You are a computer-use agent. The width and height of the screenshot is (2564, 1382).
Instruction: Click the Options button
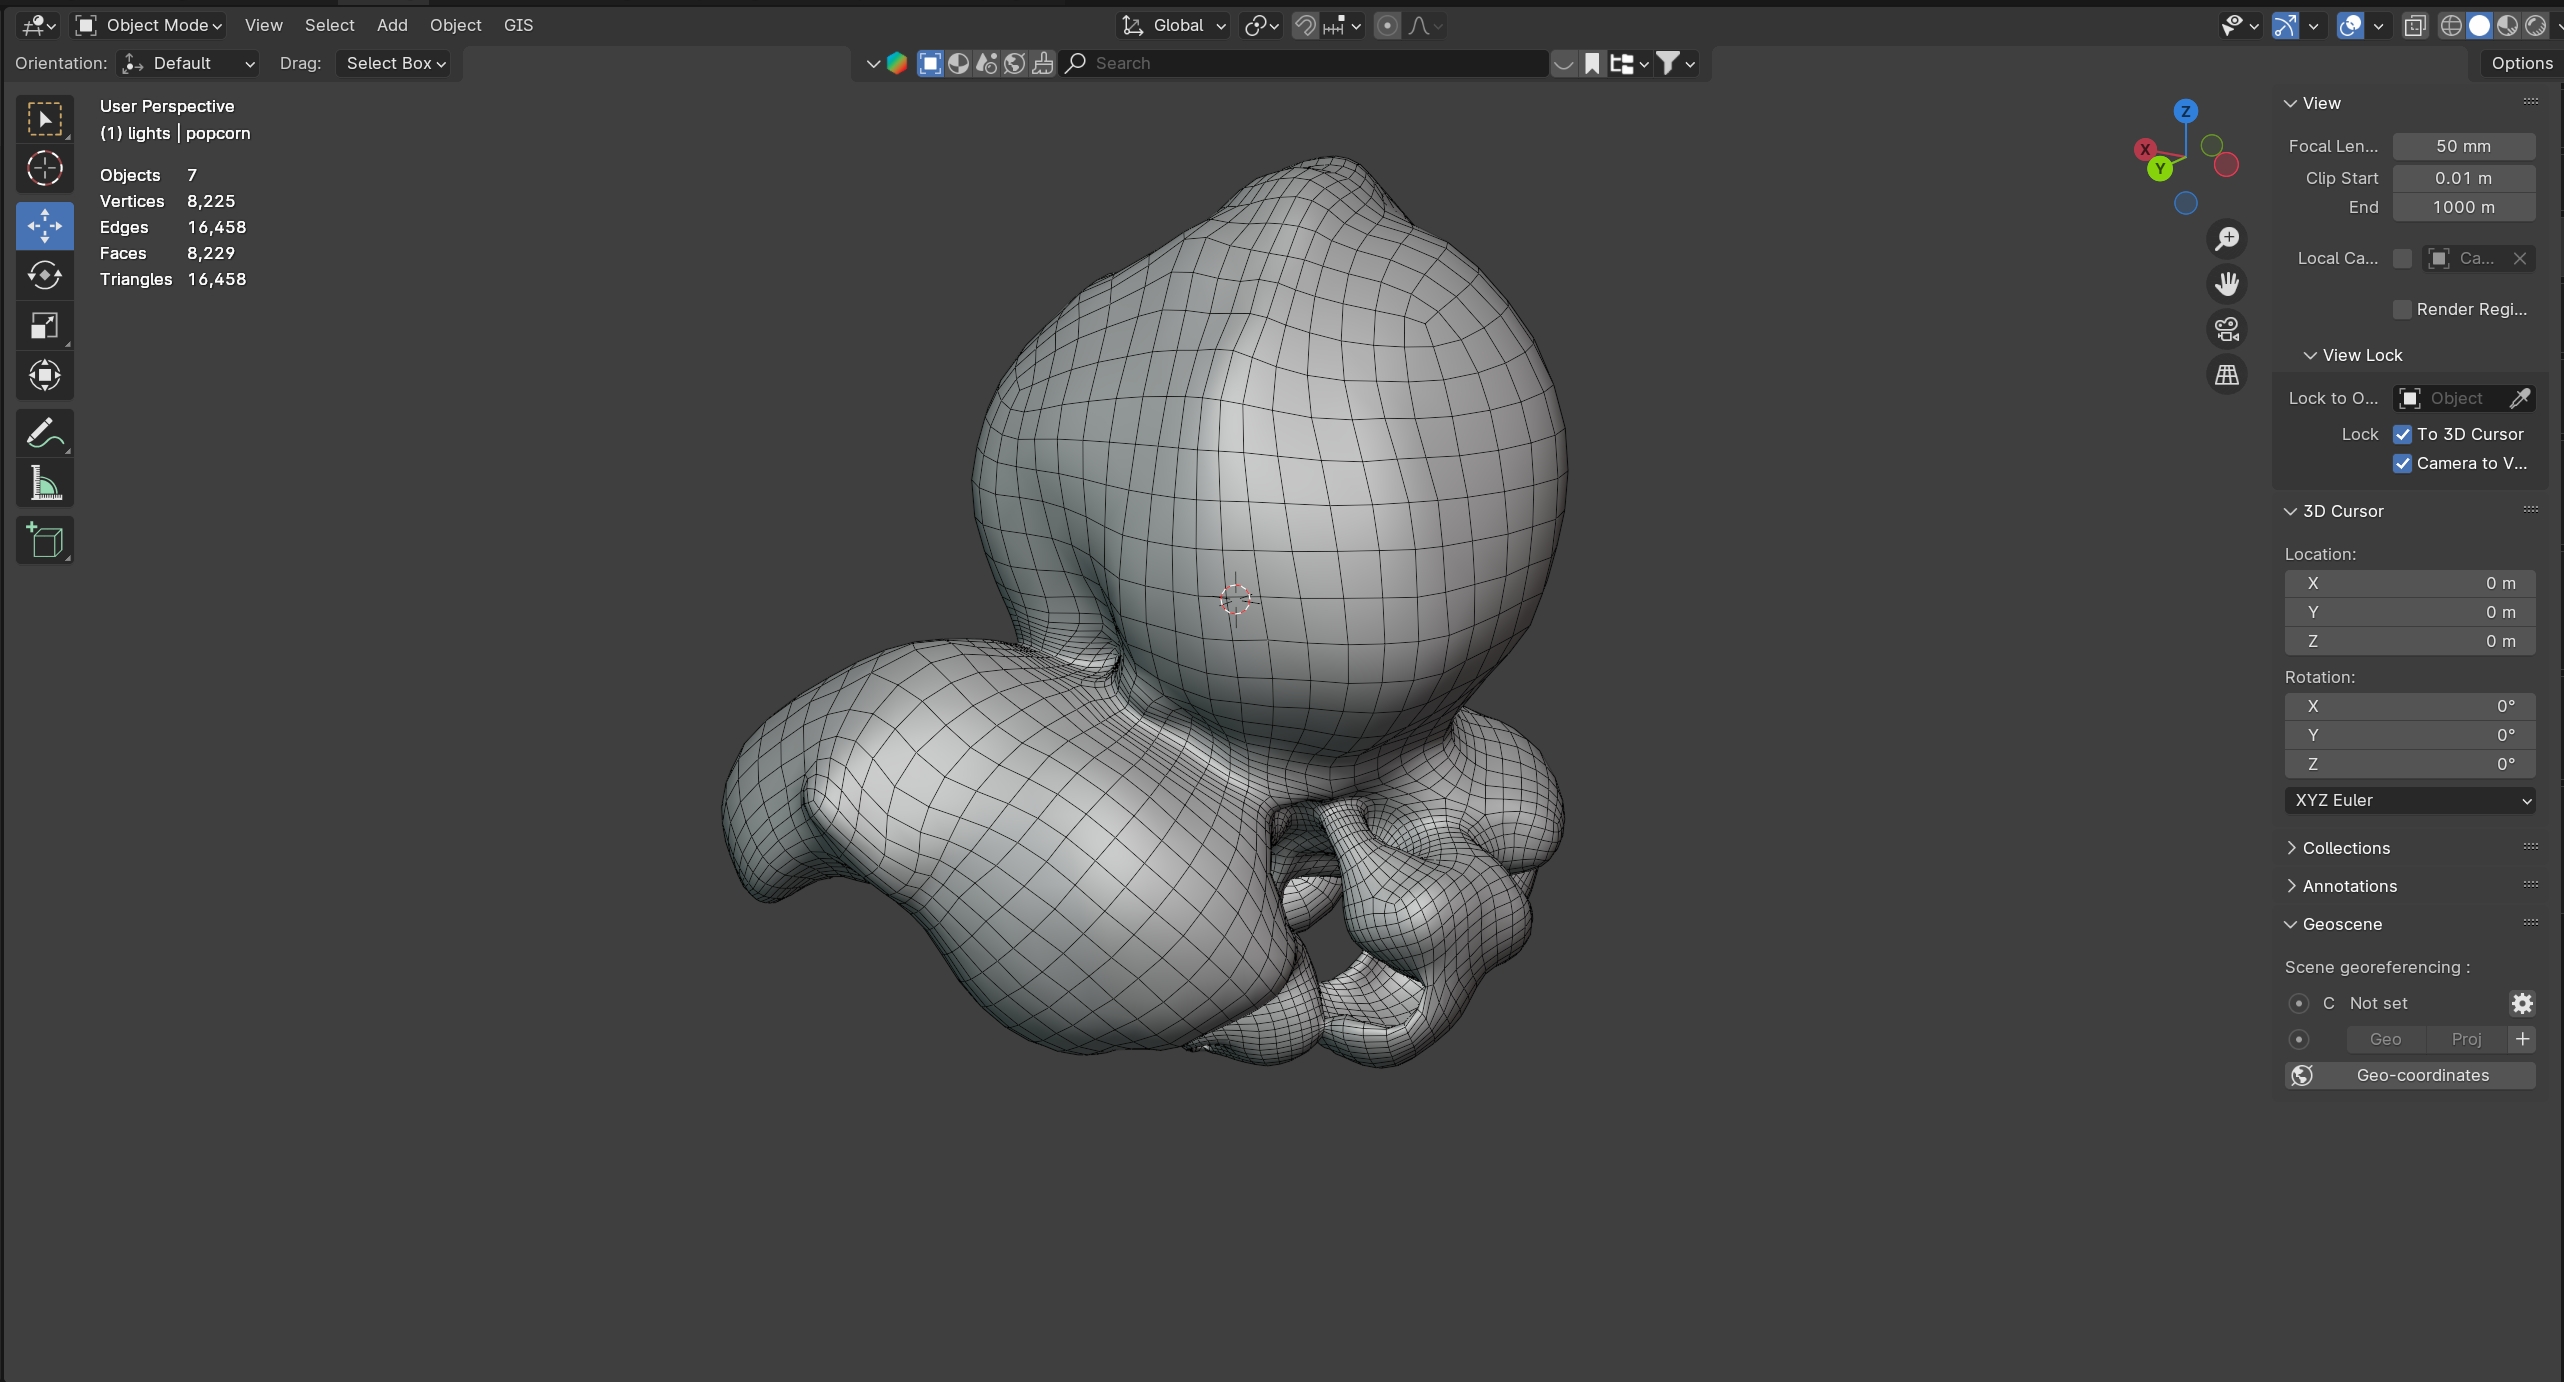tap(2521, 63)
